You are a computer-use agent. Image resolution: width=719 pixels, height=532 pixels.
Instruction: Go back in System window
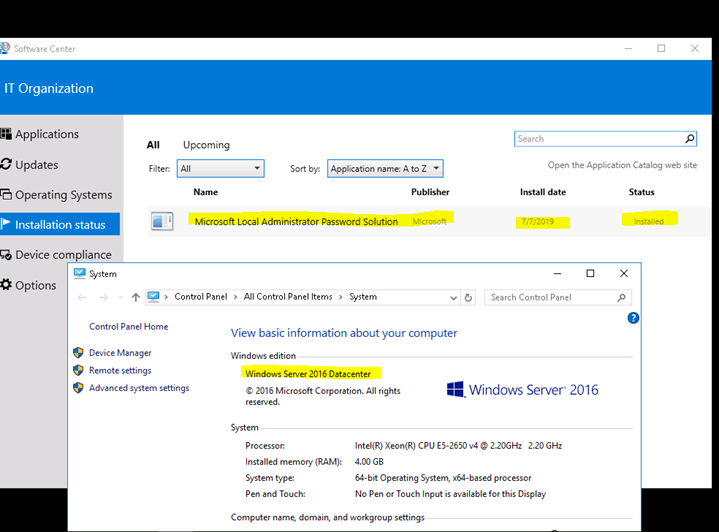coord(82,297)
